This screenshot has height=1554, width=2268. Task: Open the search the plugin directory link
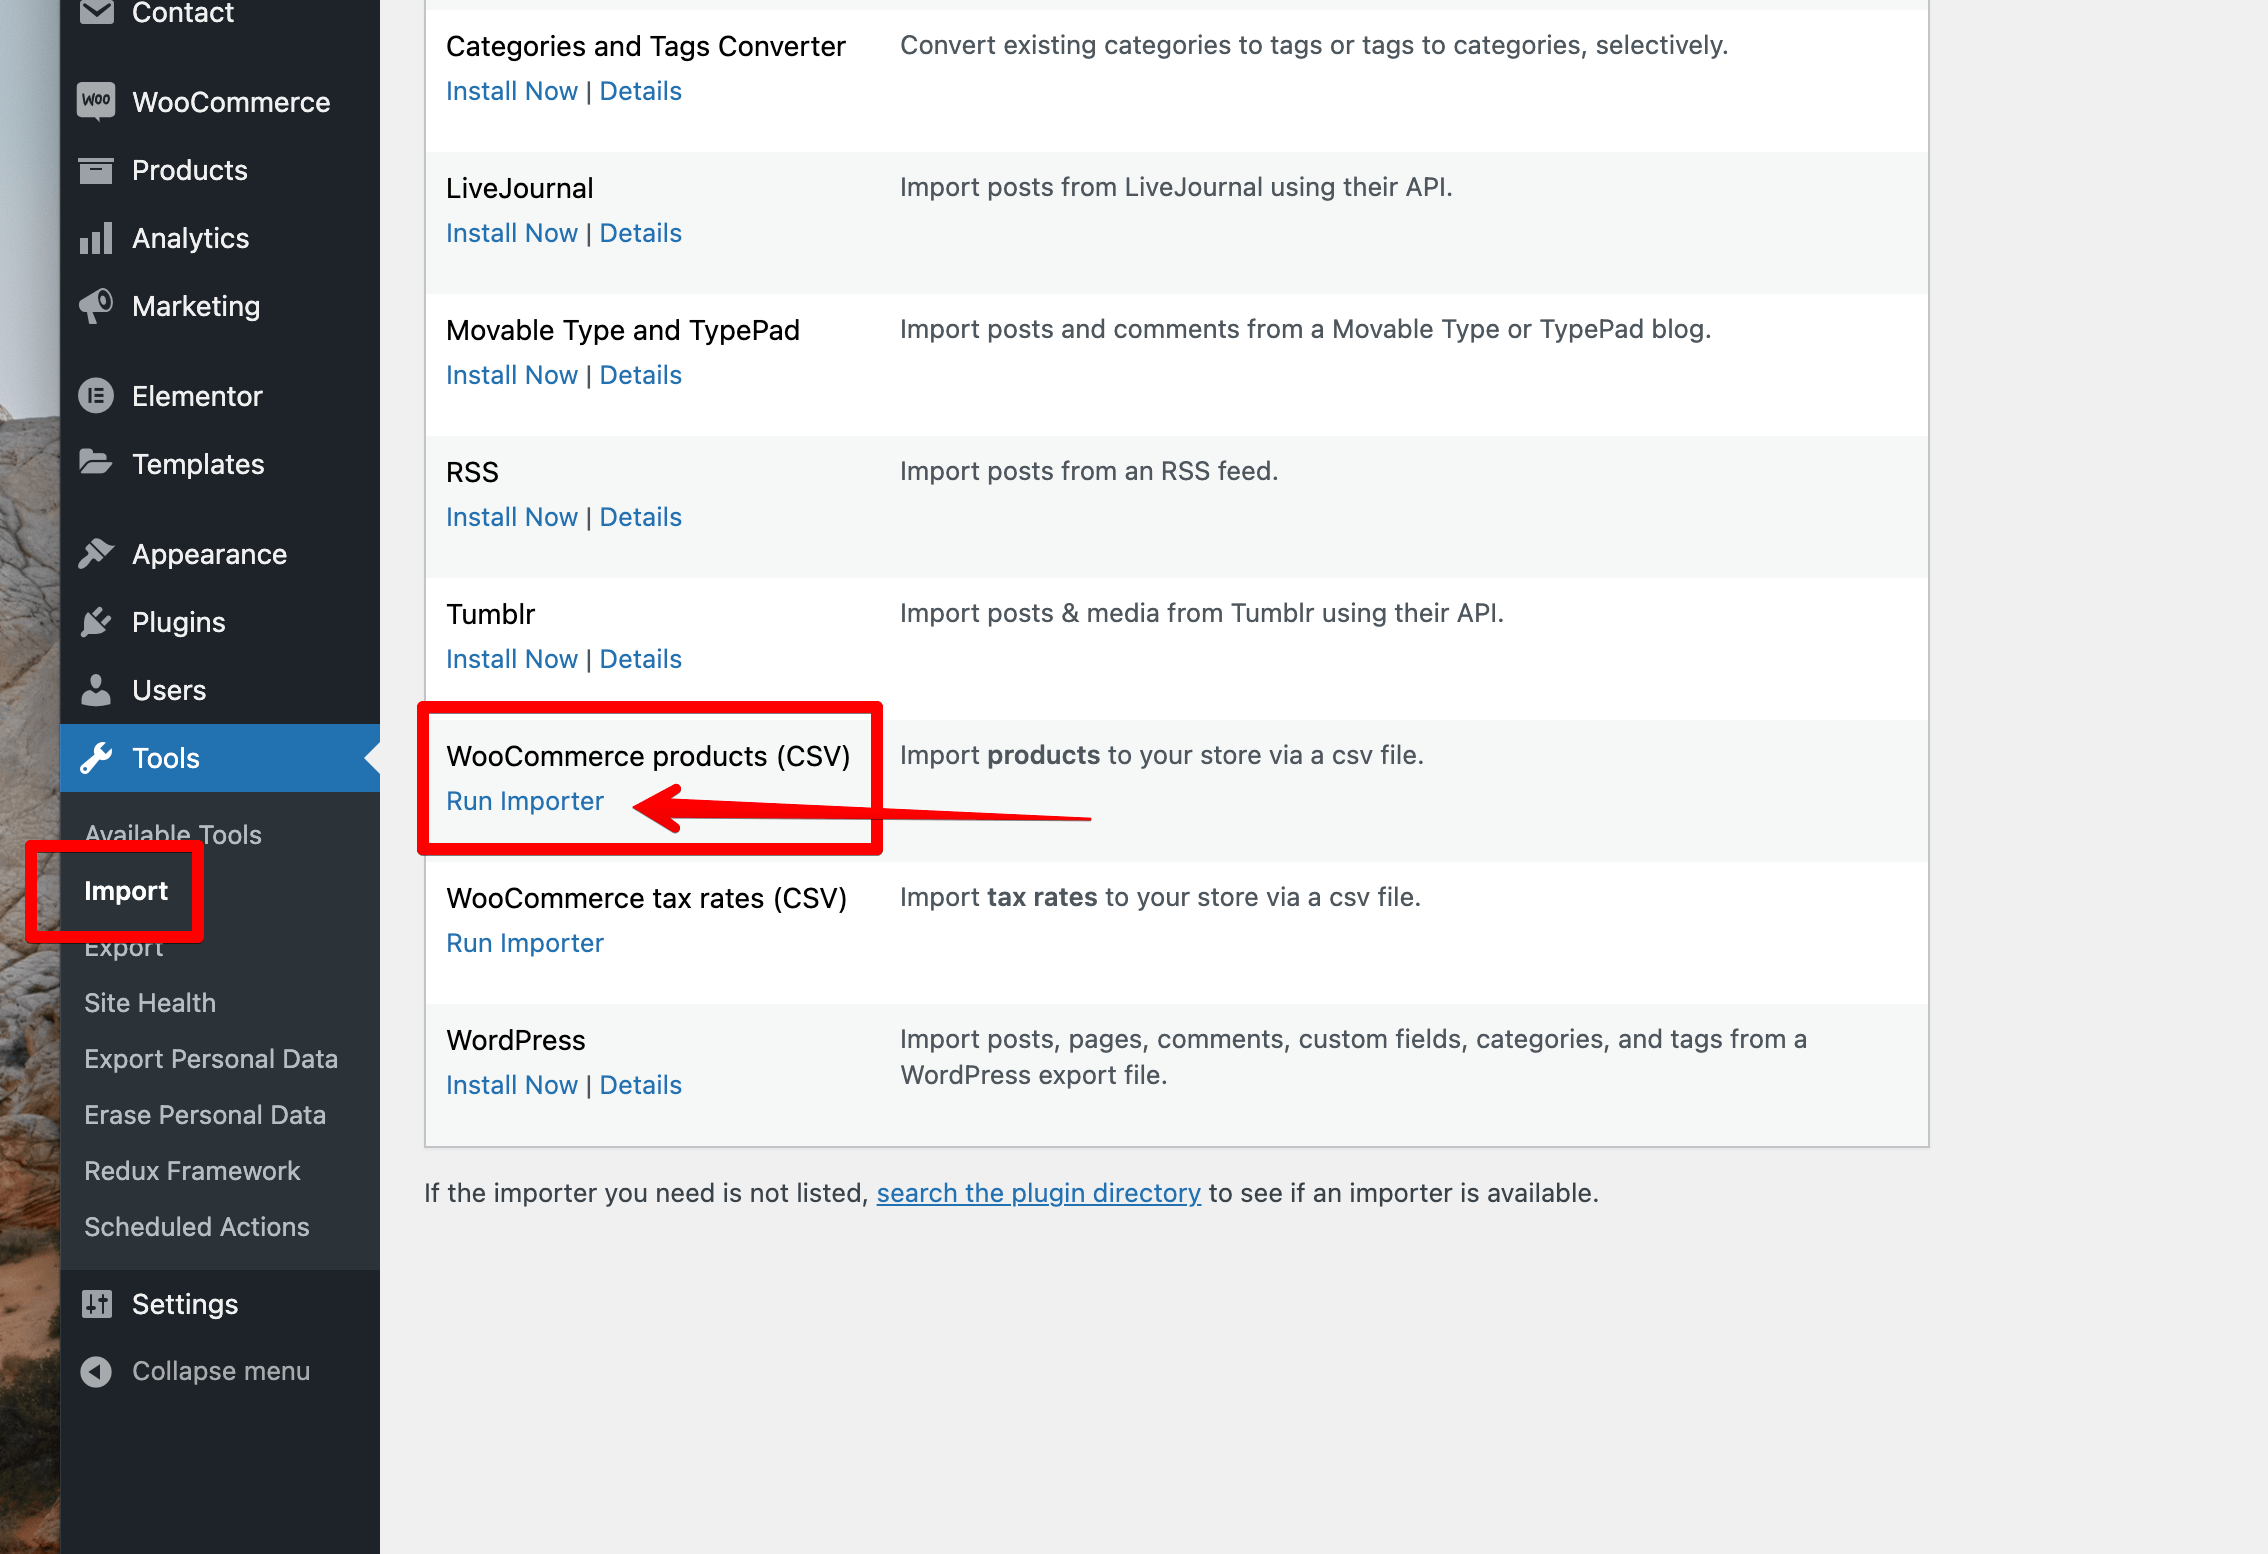point(1038,1193)
